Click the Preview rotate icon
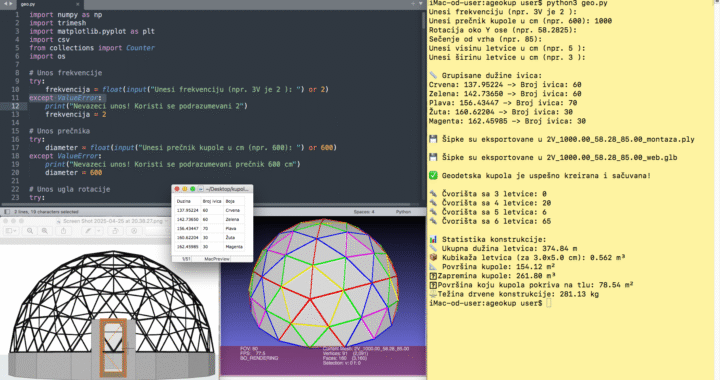 click(115, 231)
